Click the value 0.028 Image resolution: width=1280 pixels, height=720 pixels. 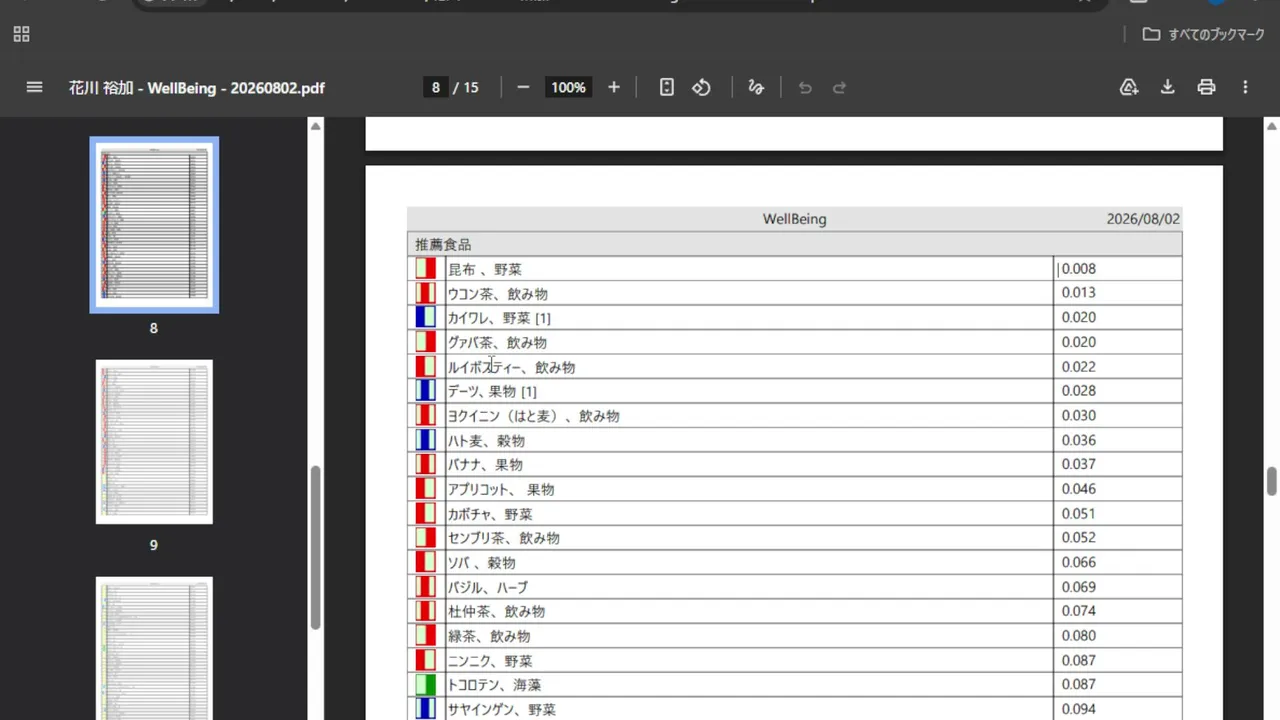pyautogui.click(x=1078, y=391)
